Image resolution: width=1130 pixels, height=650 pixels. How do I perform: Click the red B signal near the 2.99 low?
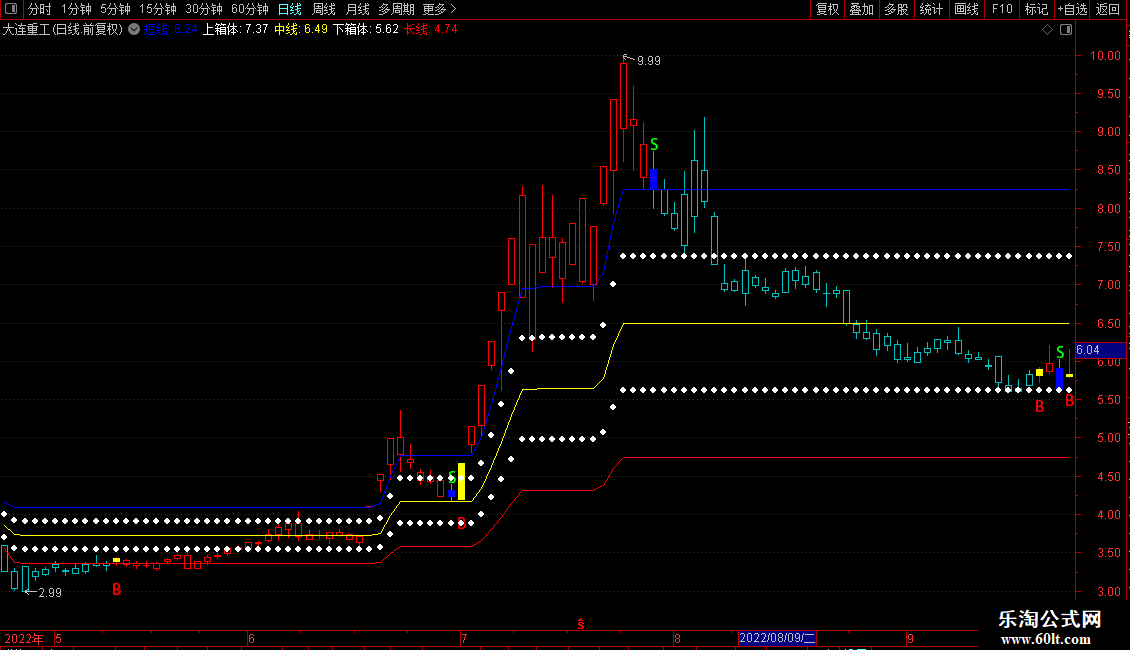[117, 589]
